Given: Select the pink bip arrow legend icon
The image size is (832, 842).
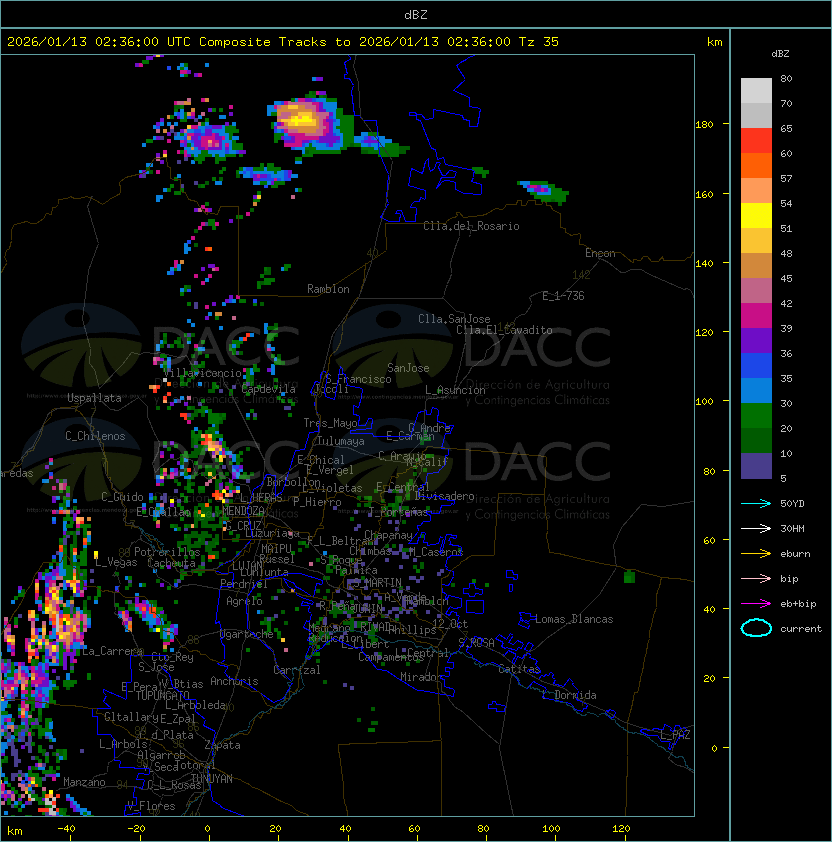Looking at the screenshot, I should tap(756, 578).
